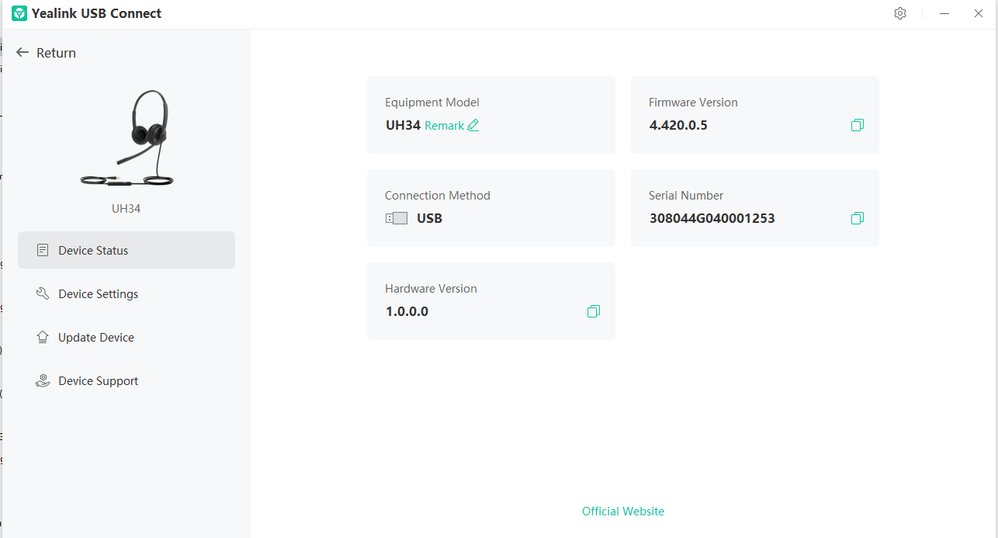Viewport: 998px width, 538px height.
Task: Click the firmware version 4.420.0.5 text
Action: tap(678, 126)
